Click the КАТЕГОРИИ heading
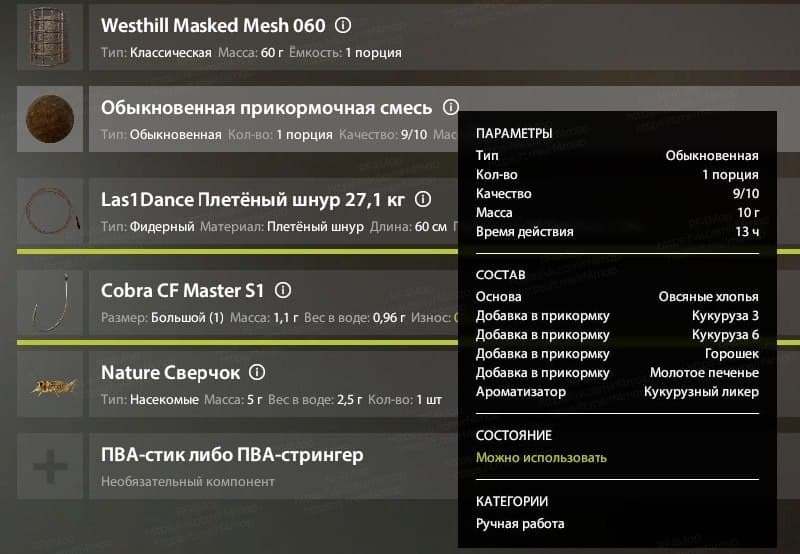800x554 pixels. pos(512,501)
